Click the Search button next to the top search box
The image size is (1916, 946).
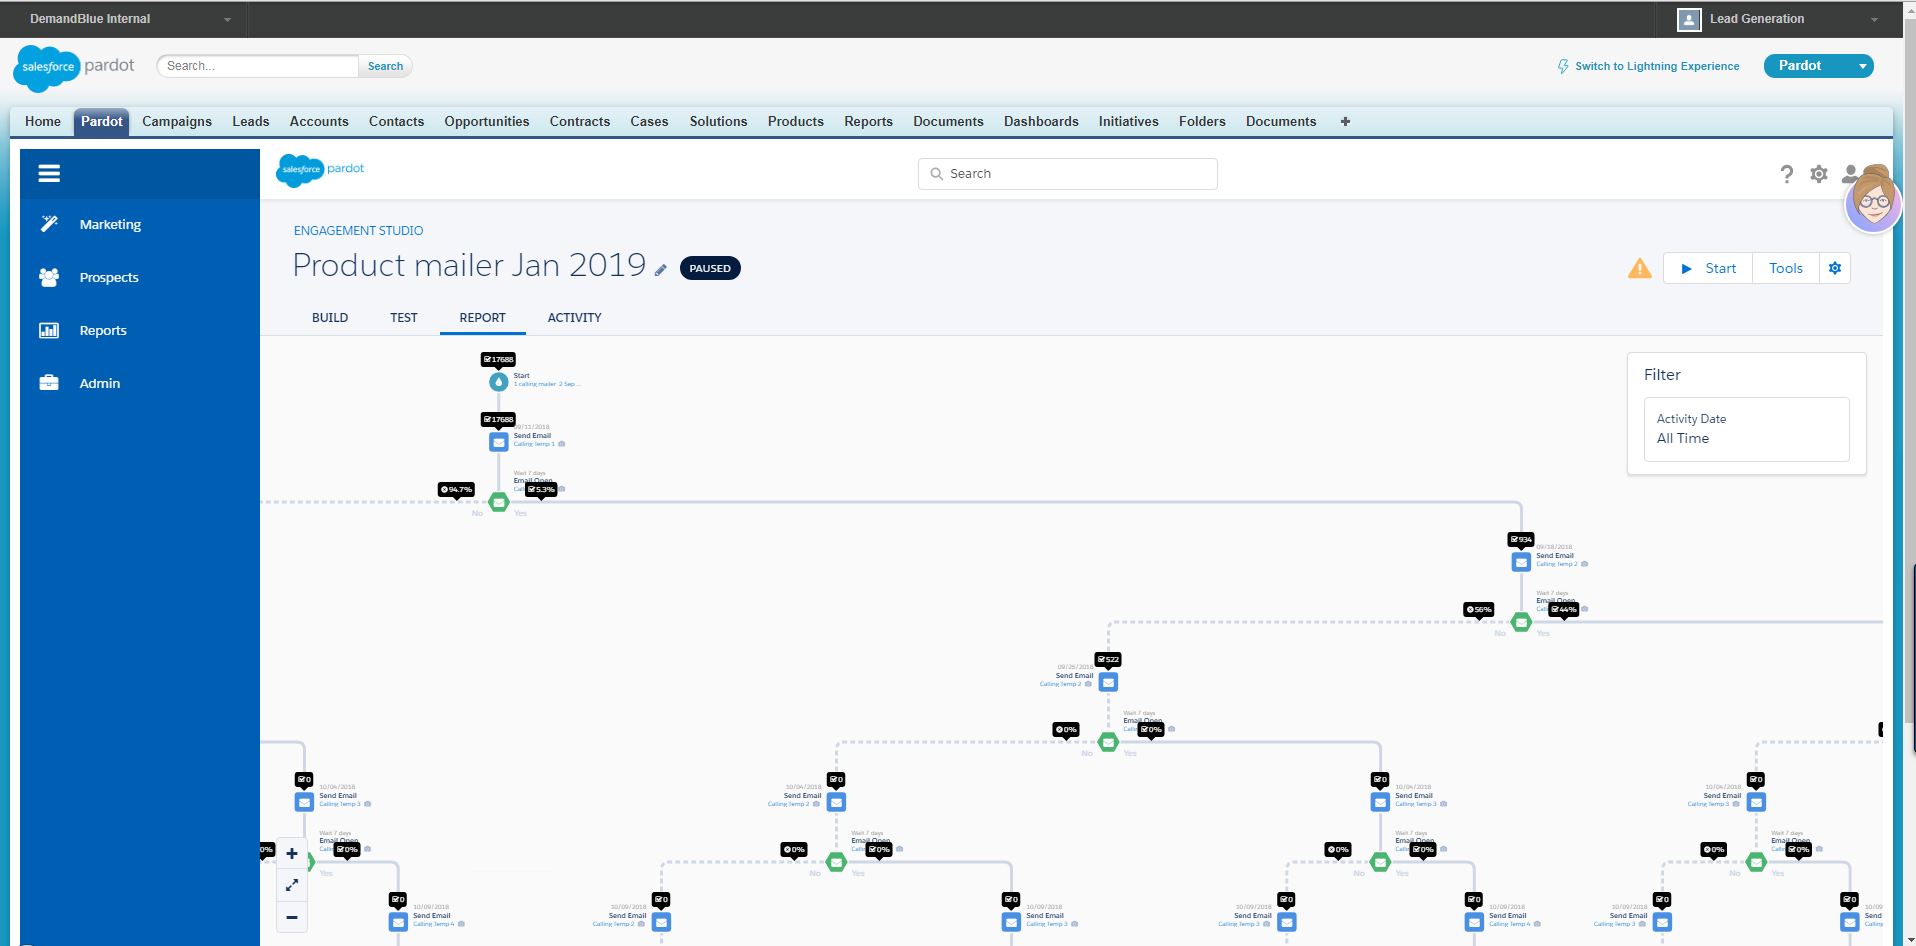[386, 66]
